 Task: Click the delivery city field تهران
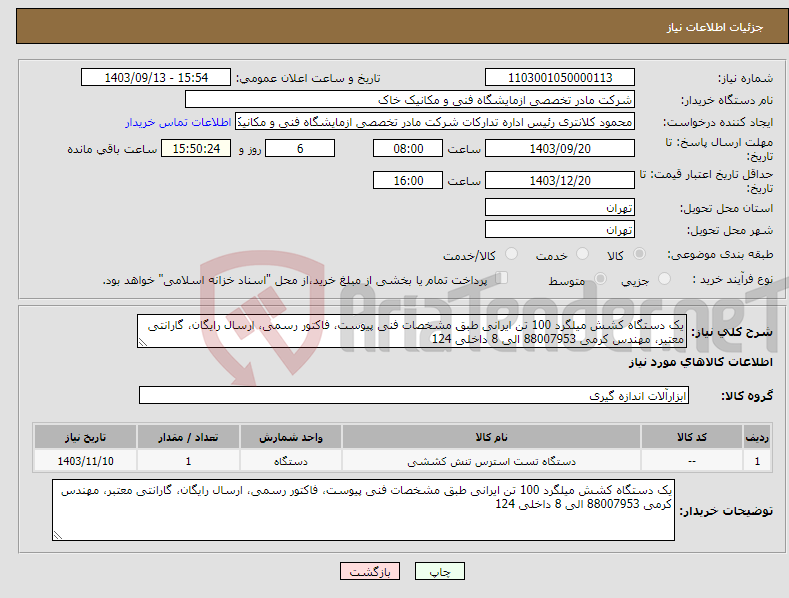coord(560,230)
